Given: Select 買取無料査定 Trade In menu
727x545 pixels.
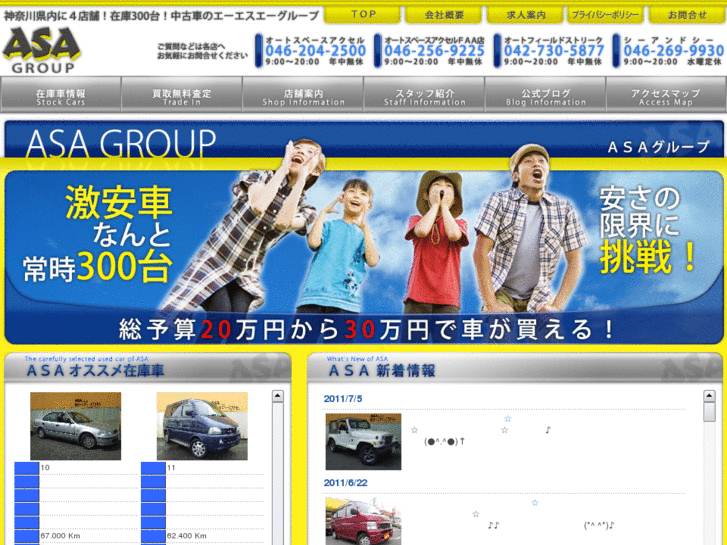Looking at the screenshot, I should coord(182,95).
